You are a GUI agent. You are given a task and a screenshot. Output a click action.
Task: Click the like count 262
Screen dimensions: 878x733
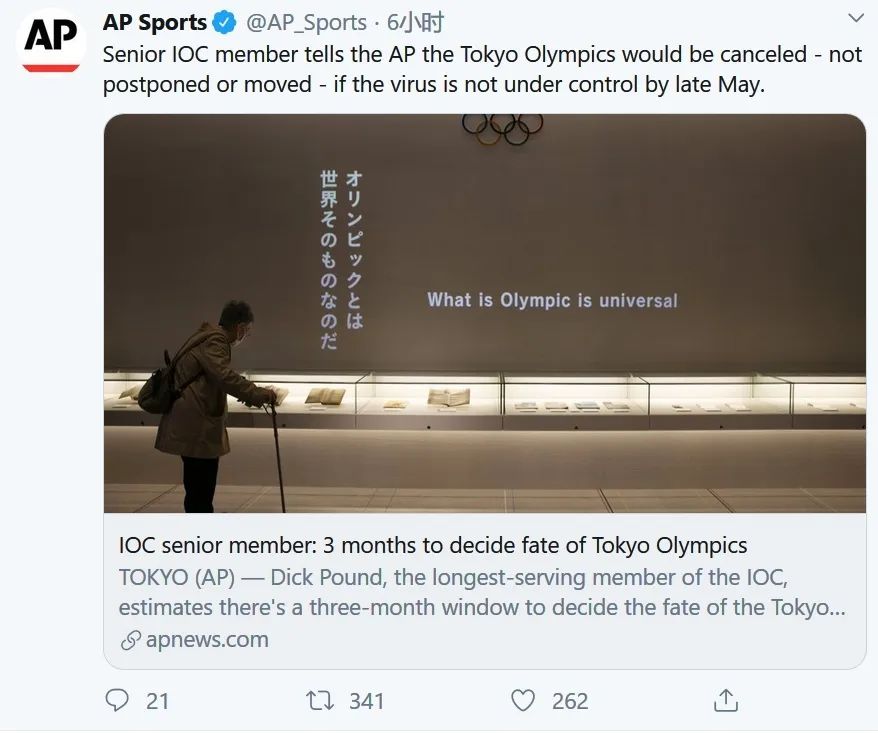570,701
